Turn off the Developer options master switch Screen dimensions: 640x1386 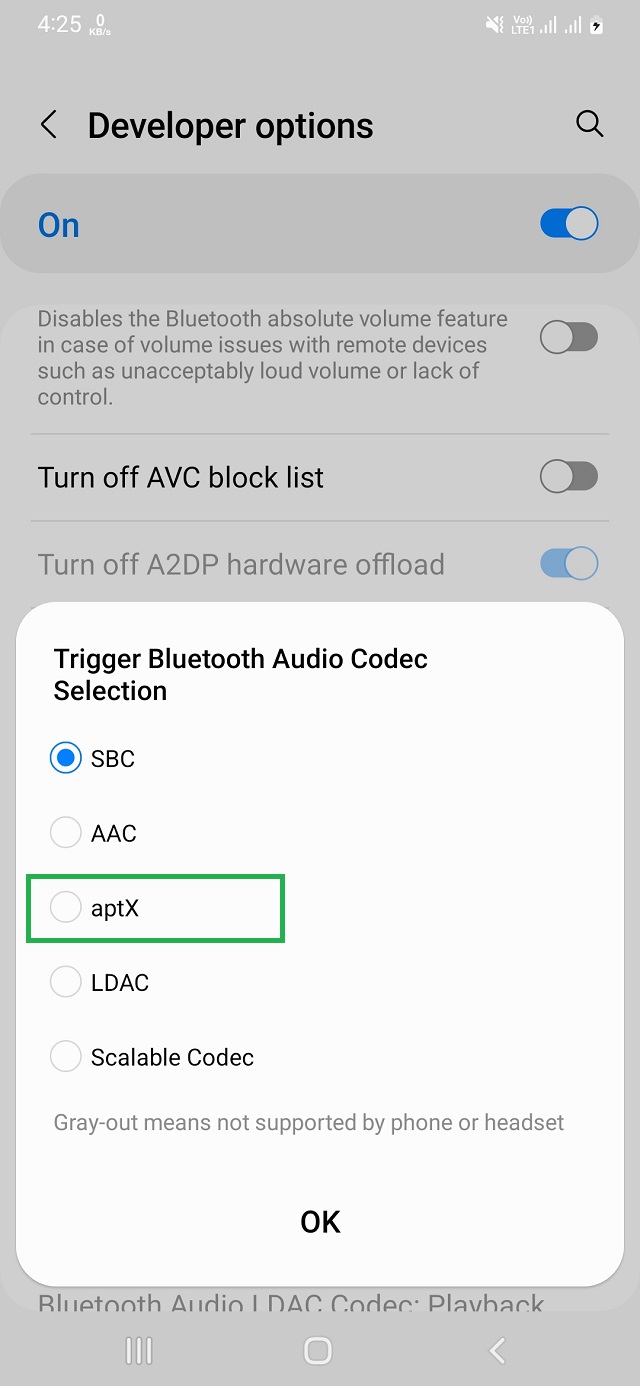click(568, 224)
